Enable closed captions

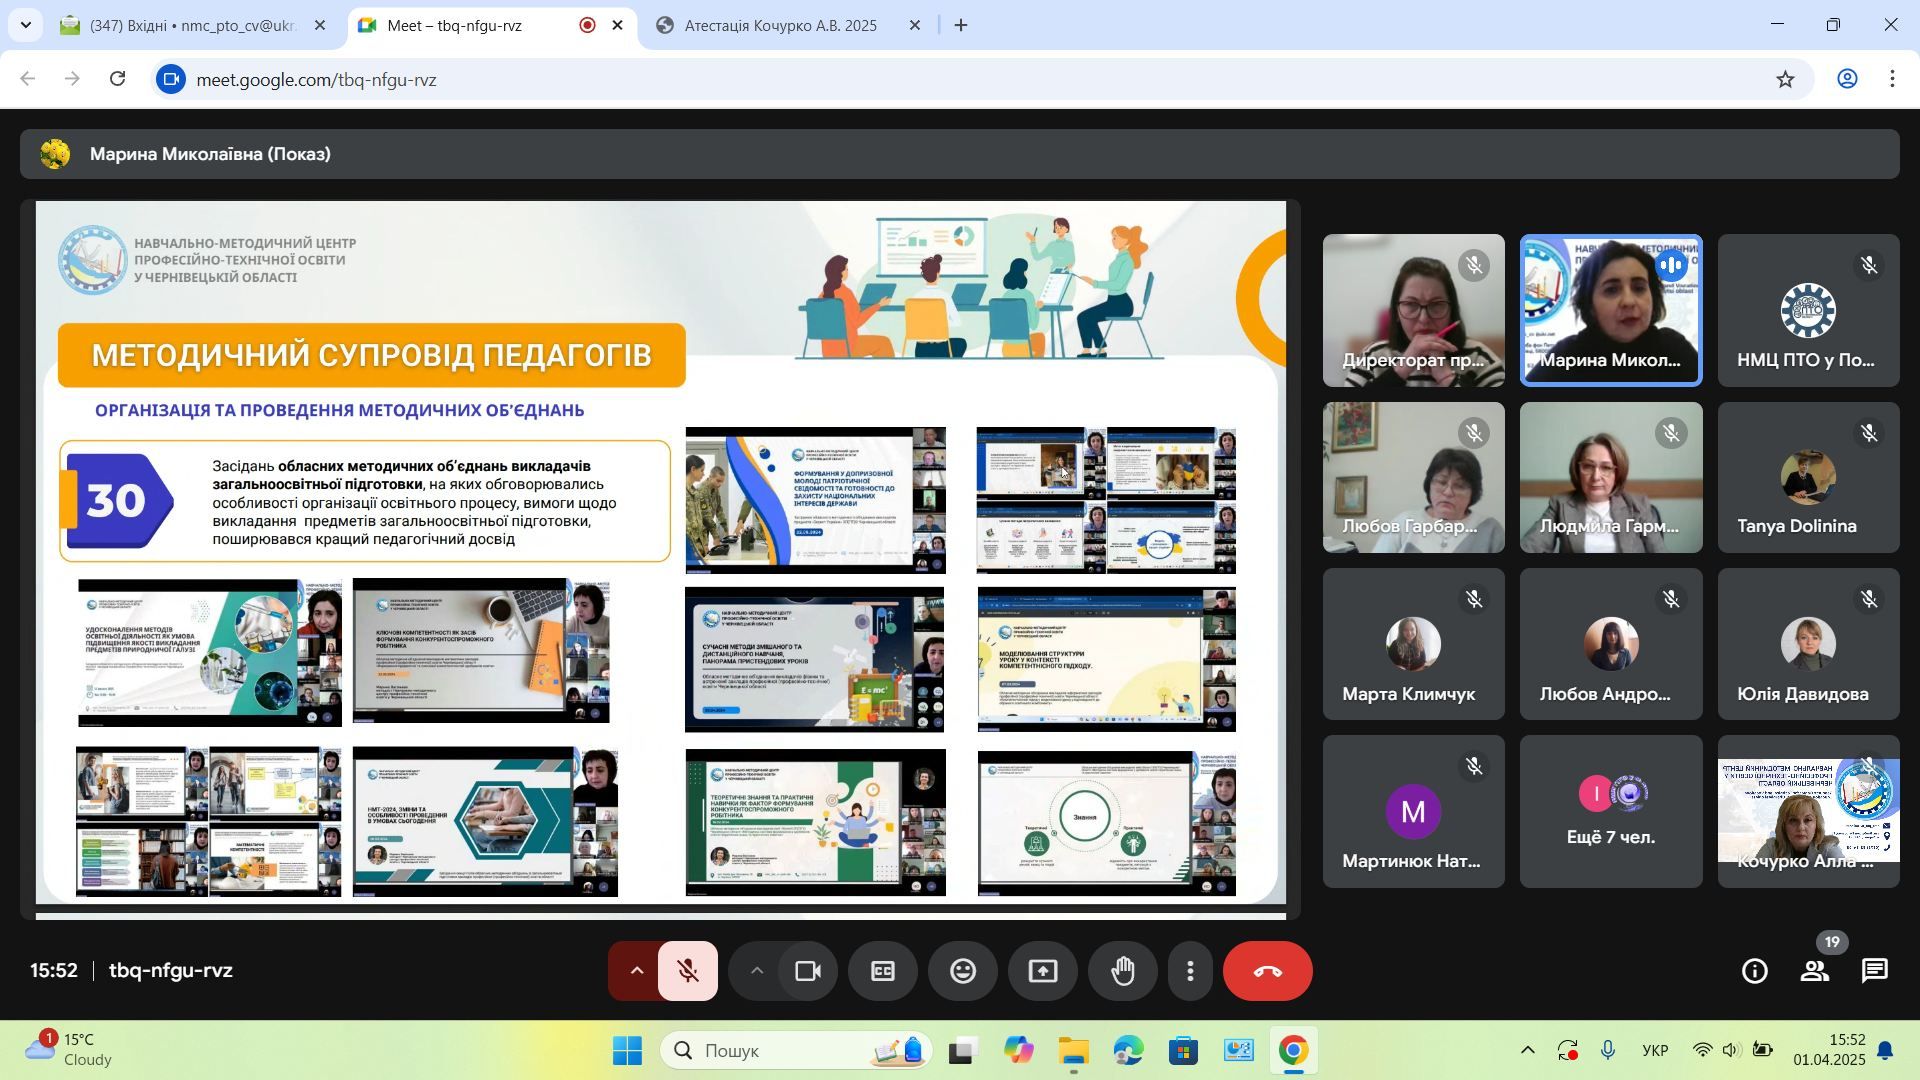pyautogui.click(x=882, y=971)
